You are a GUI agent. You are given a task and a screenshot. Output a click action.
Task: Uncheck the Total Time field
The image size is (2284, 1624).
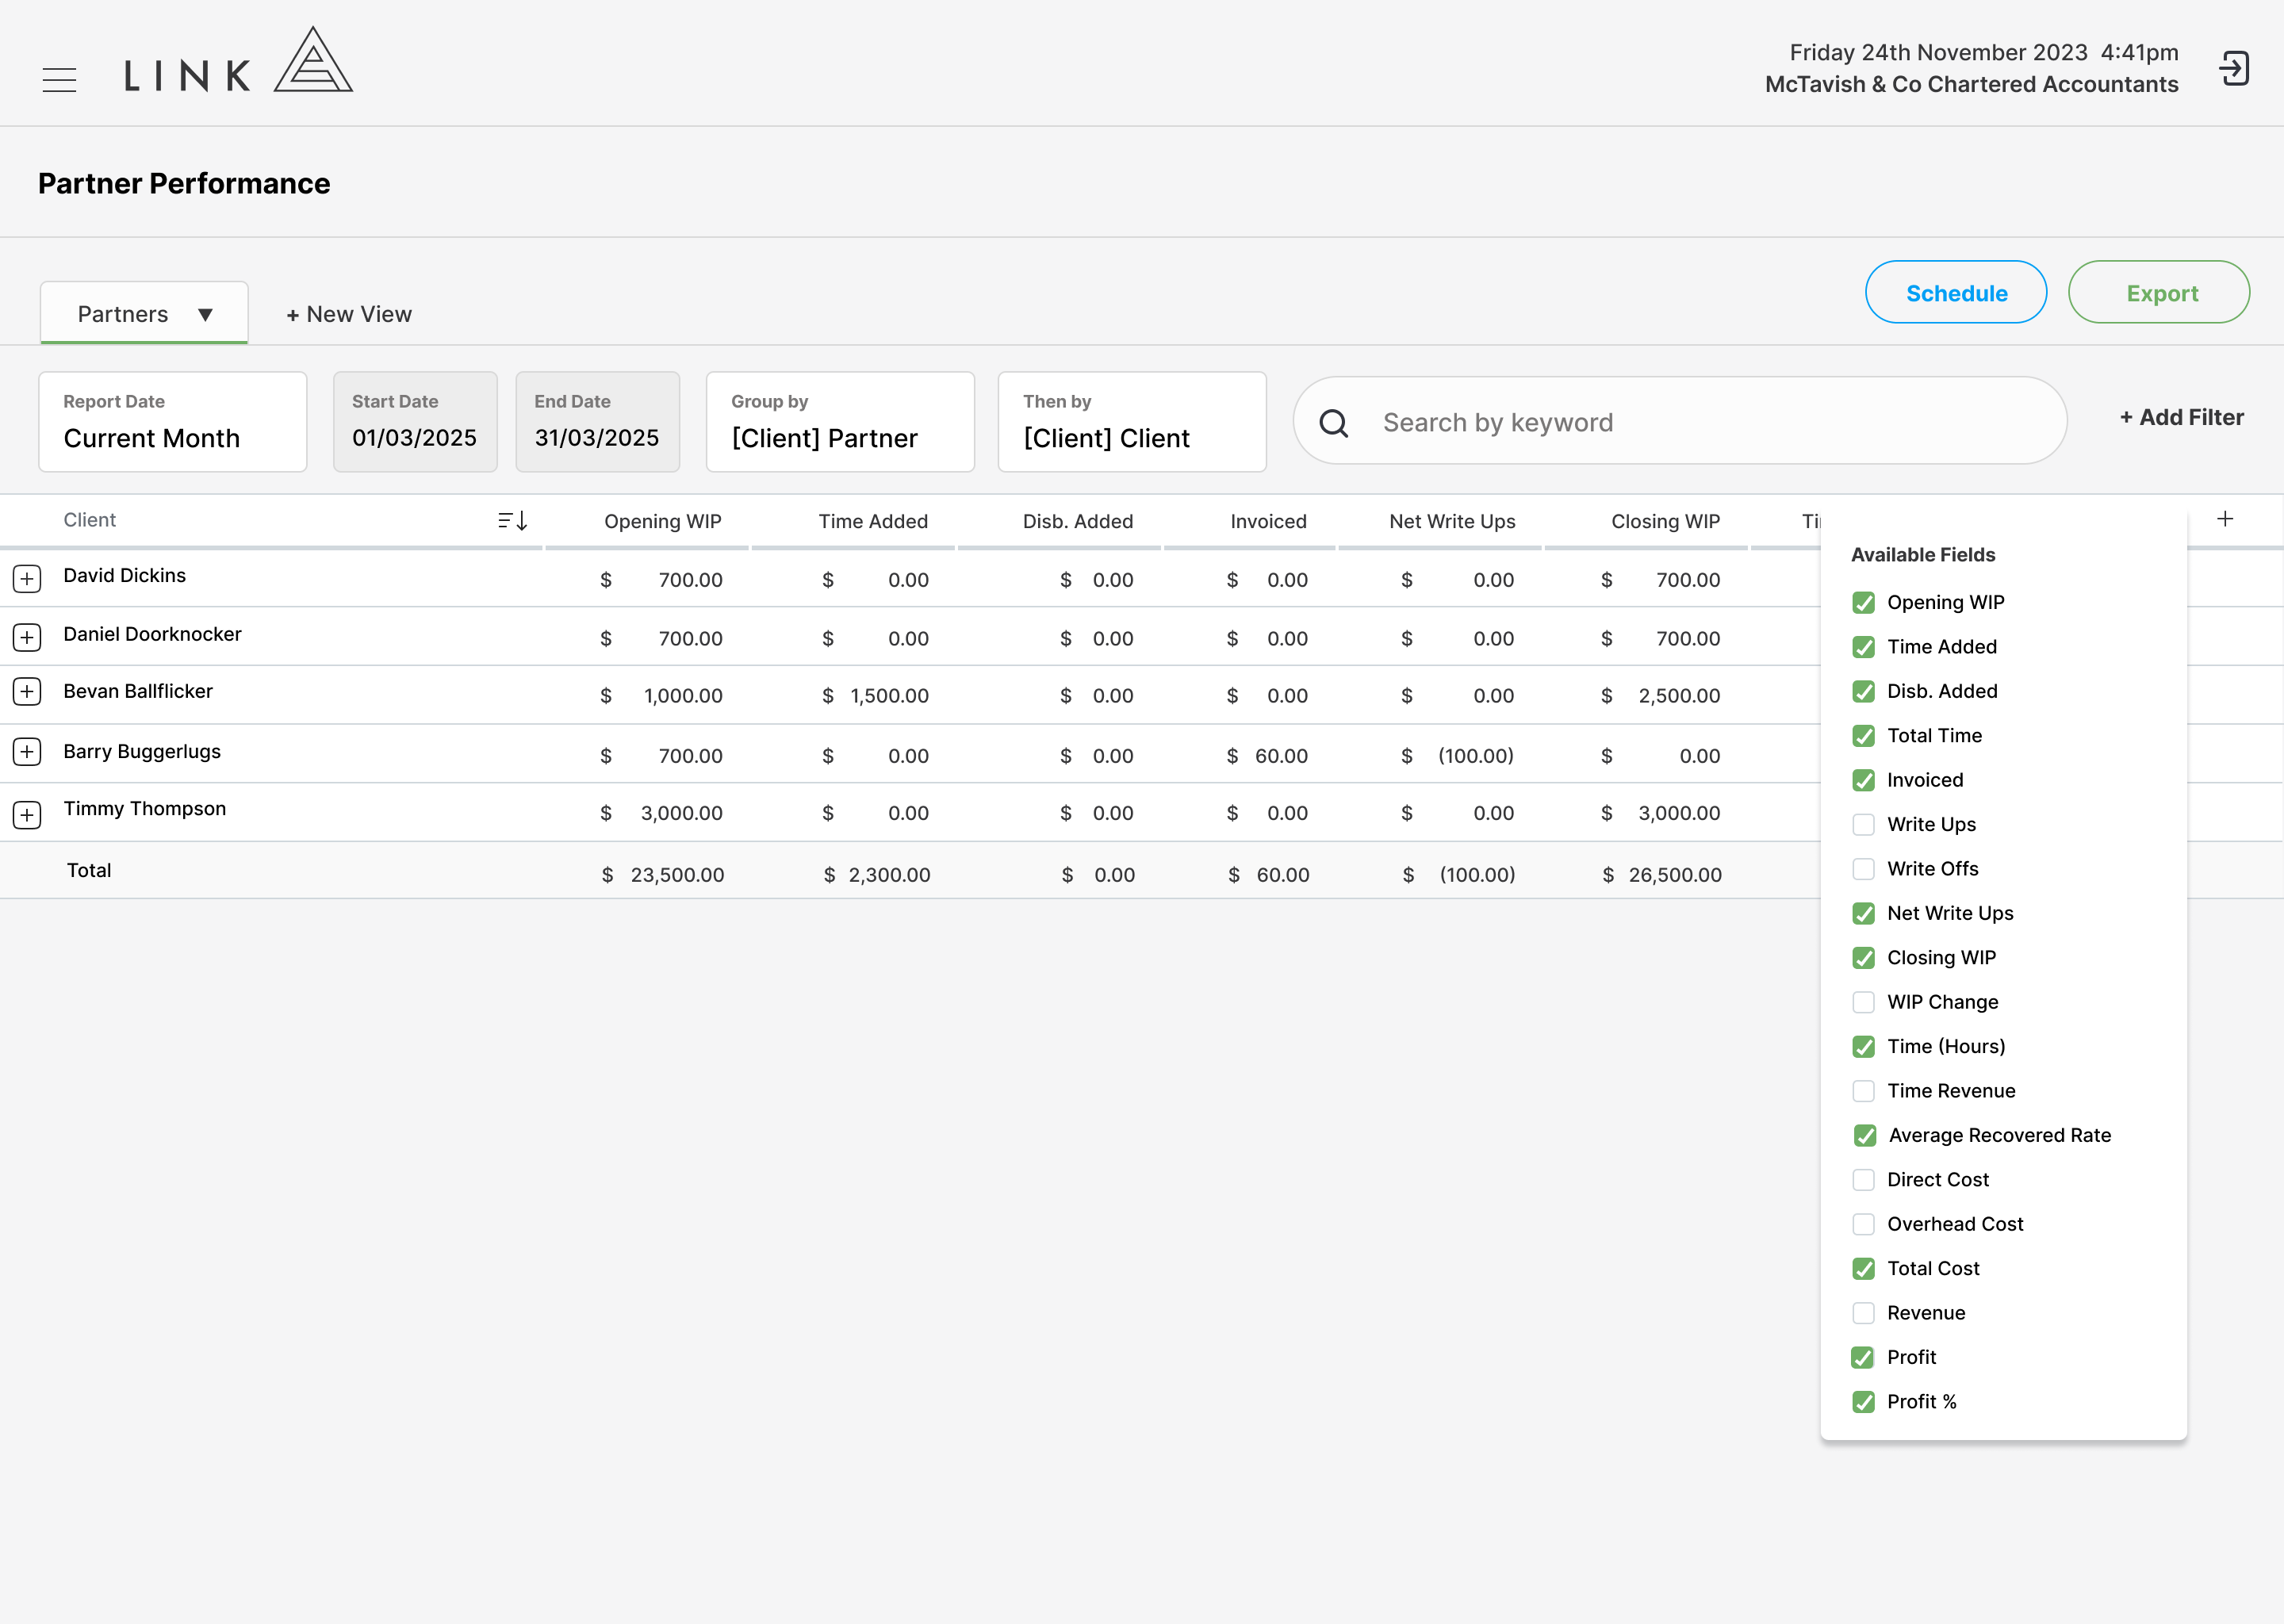coord(1863,736)
